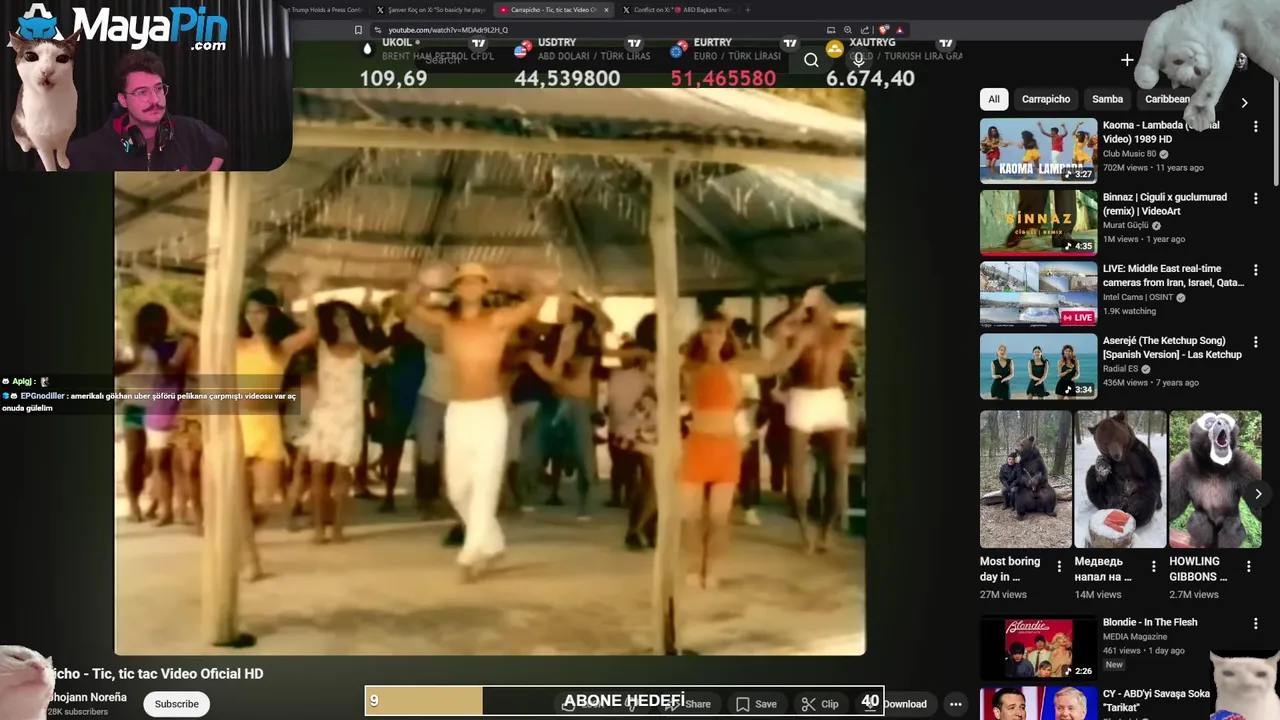This screenshot has height=720, width=1280.
Task: Click Kaoma - Lambada video title
Action: pos(1161,132)
